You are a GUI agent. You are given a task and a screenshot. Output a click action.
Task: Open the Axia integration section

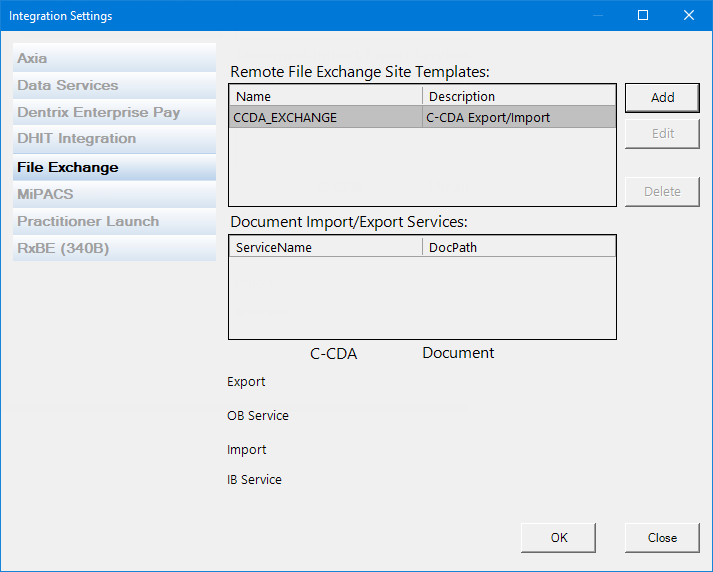114,58
